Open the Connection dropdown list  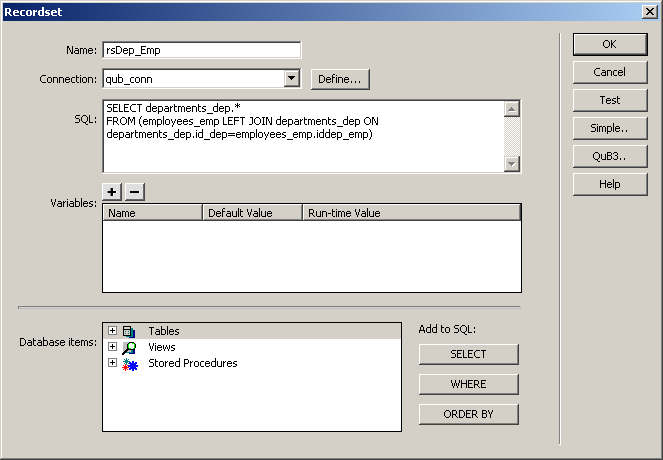click(x=291, y=78)
